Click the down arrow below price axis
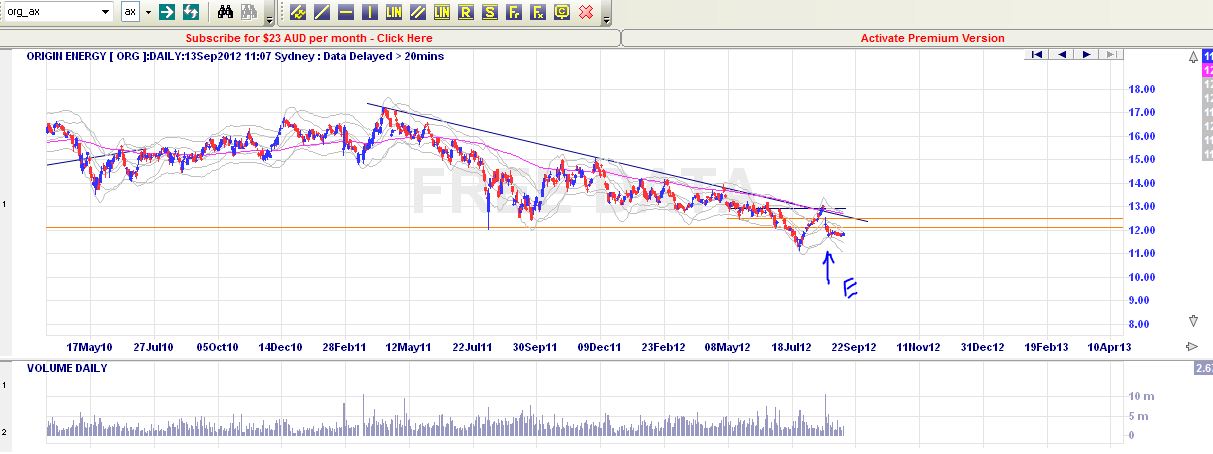This screenshot has height=454, width=1213. [1193, 321]
